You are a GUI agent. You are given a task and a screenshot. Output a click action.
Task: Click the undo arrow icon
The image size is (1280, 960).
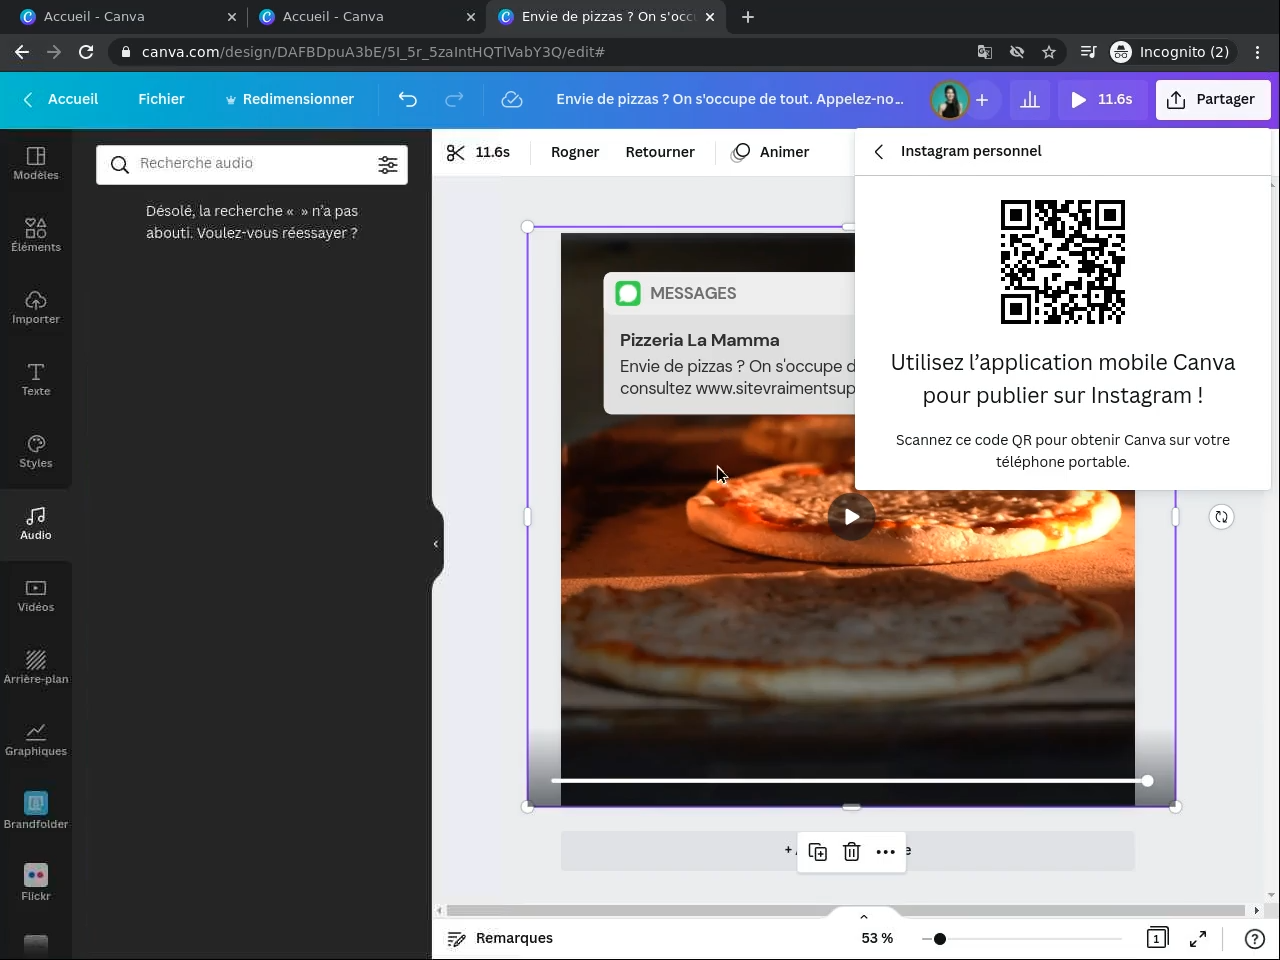[x=407, y=99]
